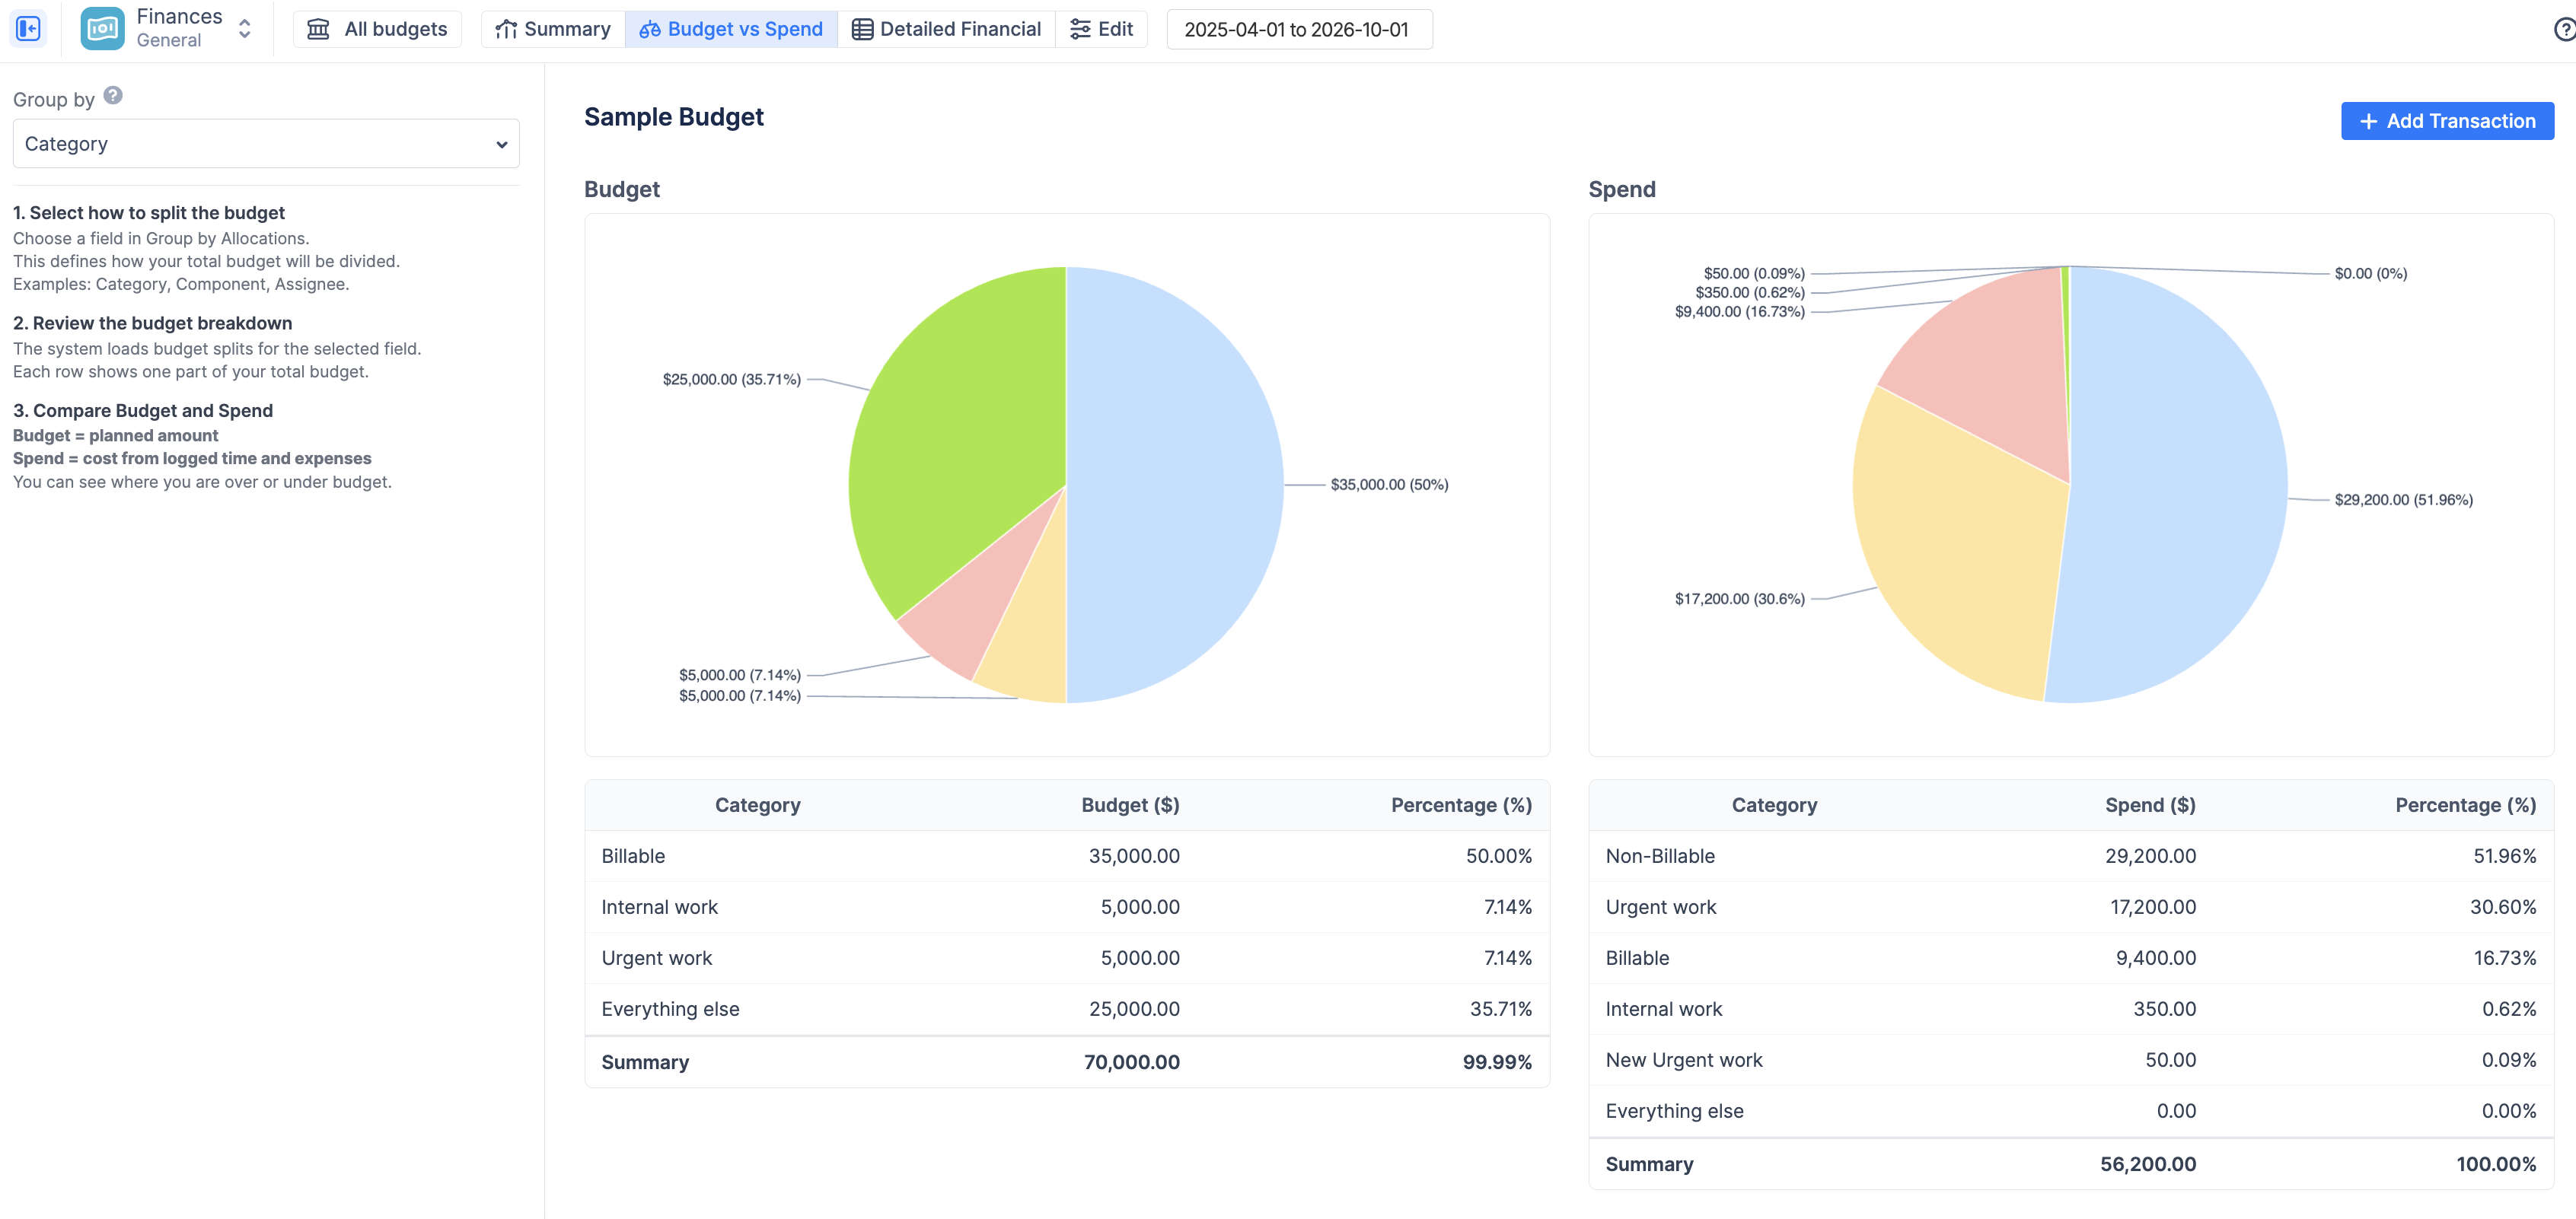Viewport: 2576px width, 1219px height.
Task: Click the Detailed Financial table icon
Action: [x=861, y=29]
